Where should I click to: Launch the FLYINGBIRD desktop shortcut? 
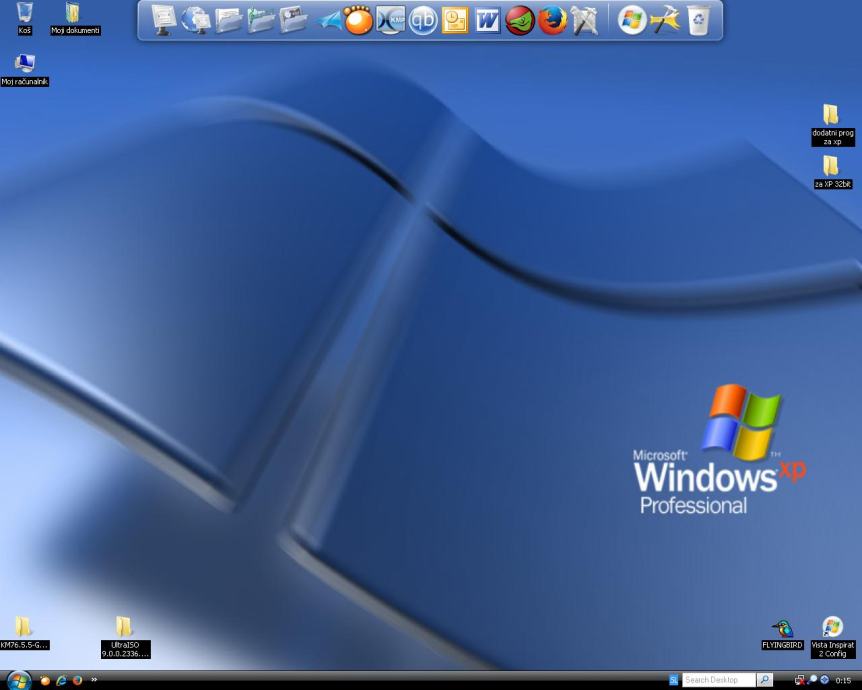[782, 634]
